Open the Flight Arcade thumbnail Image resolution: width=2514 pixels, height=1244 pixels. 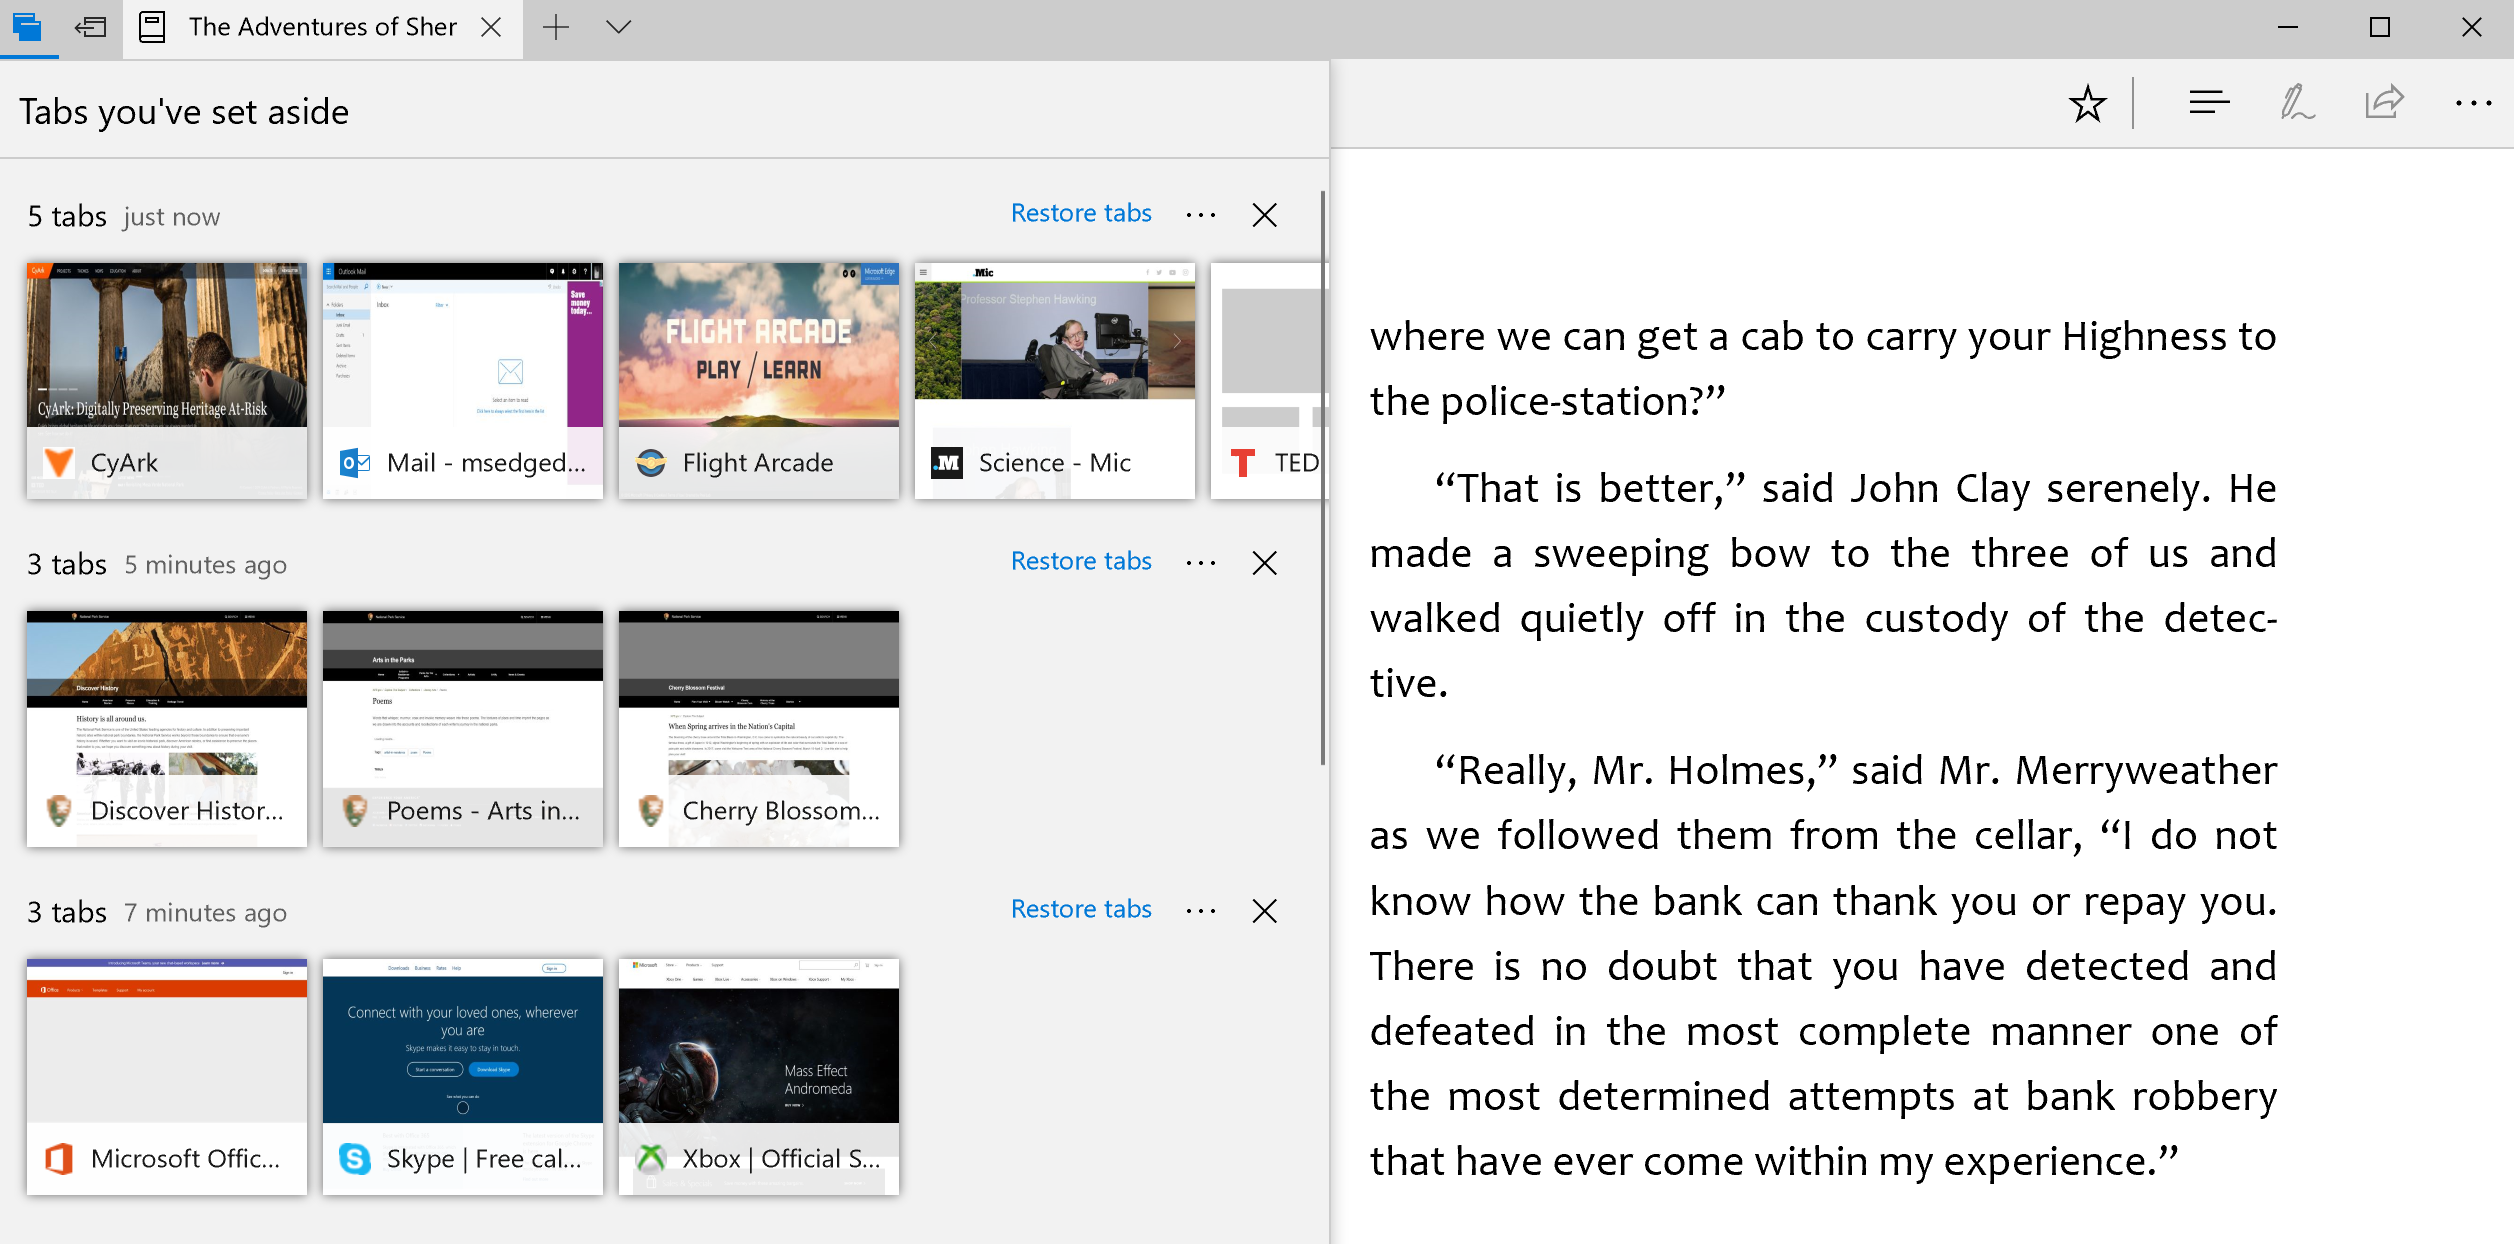pos(758,380)
